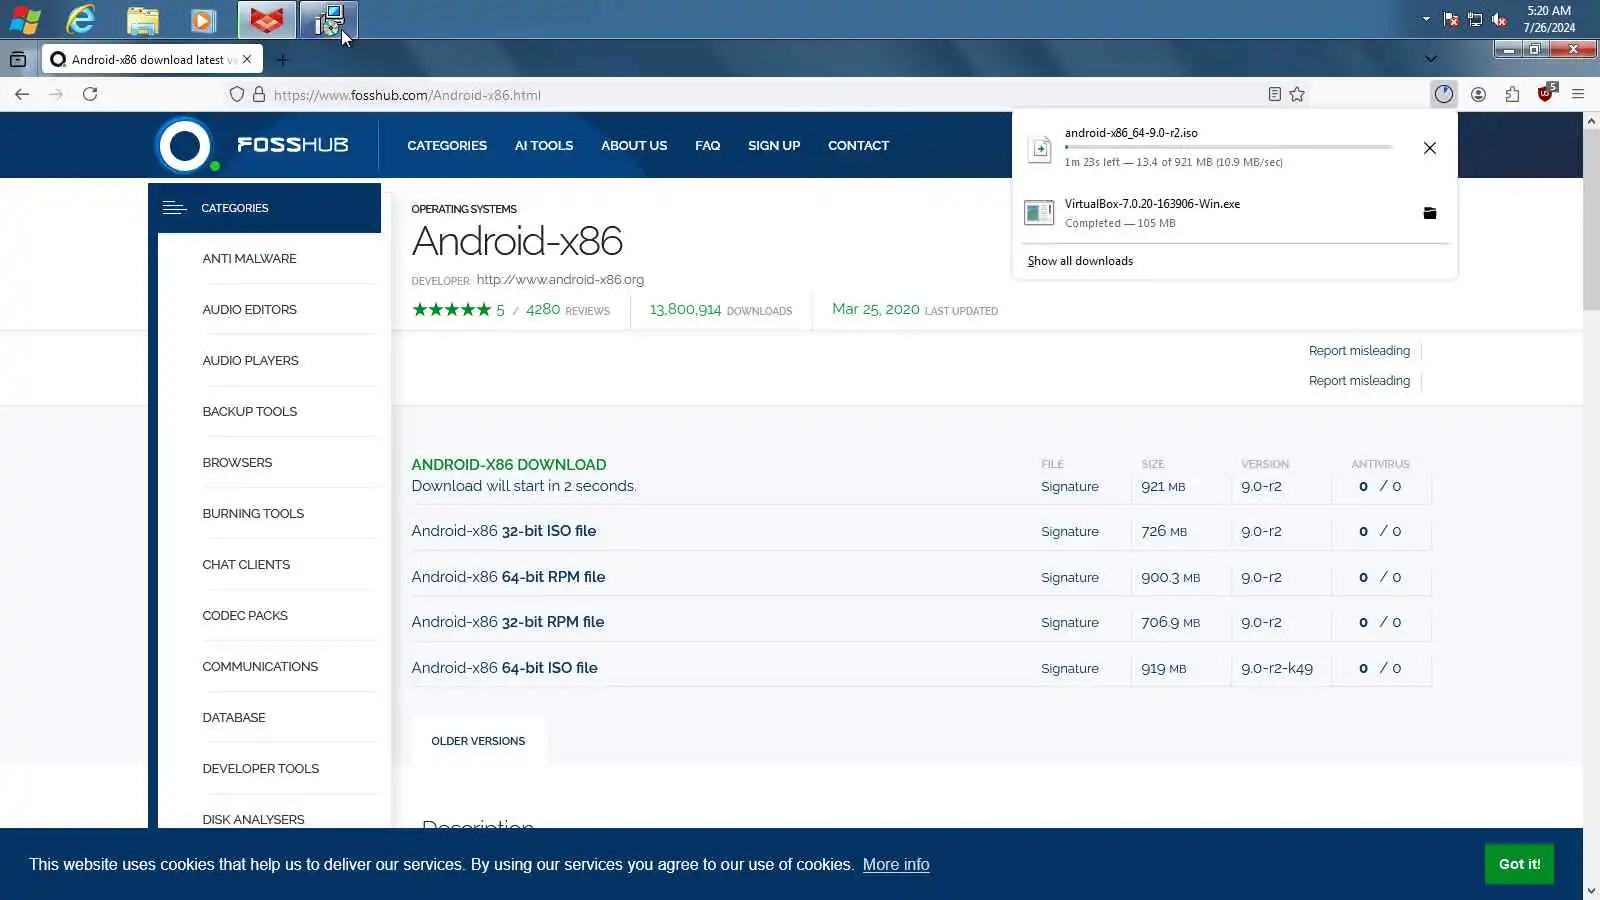Toggle reader view in the address bar
This screenshot has width=1600, height=900.
tap(1274, 94)
